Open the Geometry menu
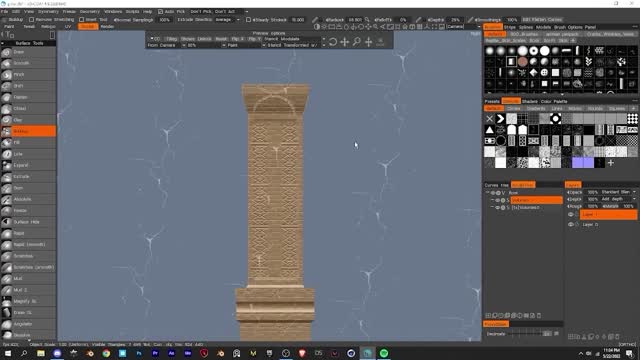 tap(90, 11)
